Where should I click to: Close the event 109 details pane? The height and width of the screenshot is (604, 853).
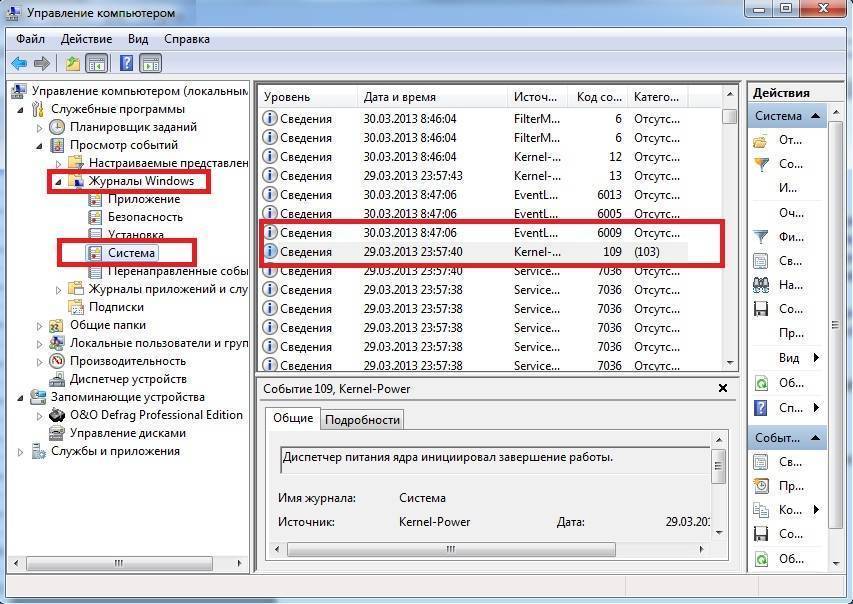pos(723,388)
